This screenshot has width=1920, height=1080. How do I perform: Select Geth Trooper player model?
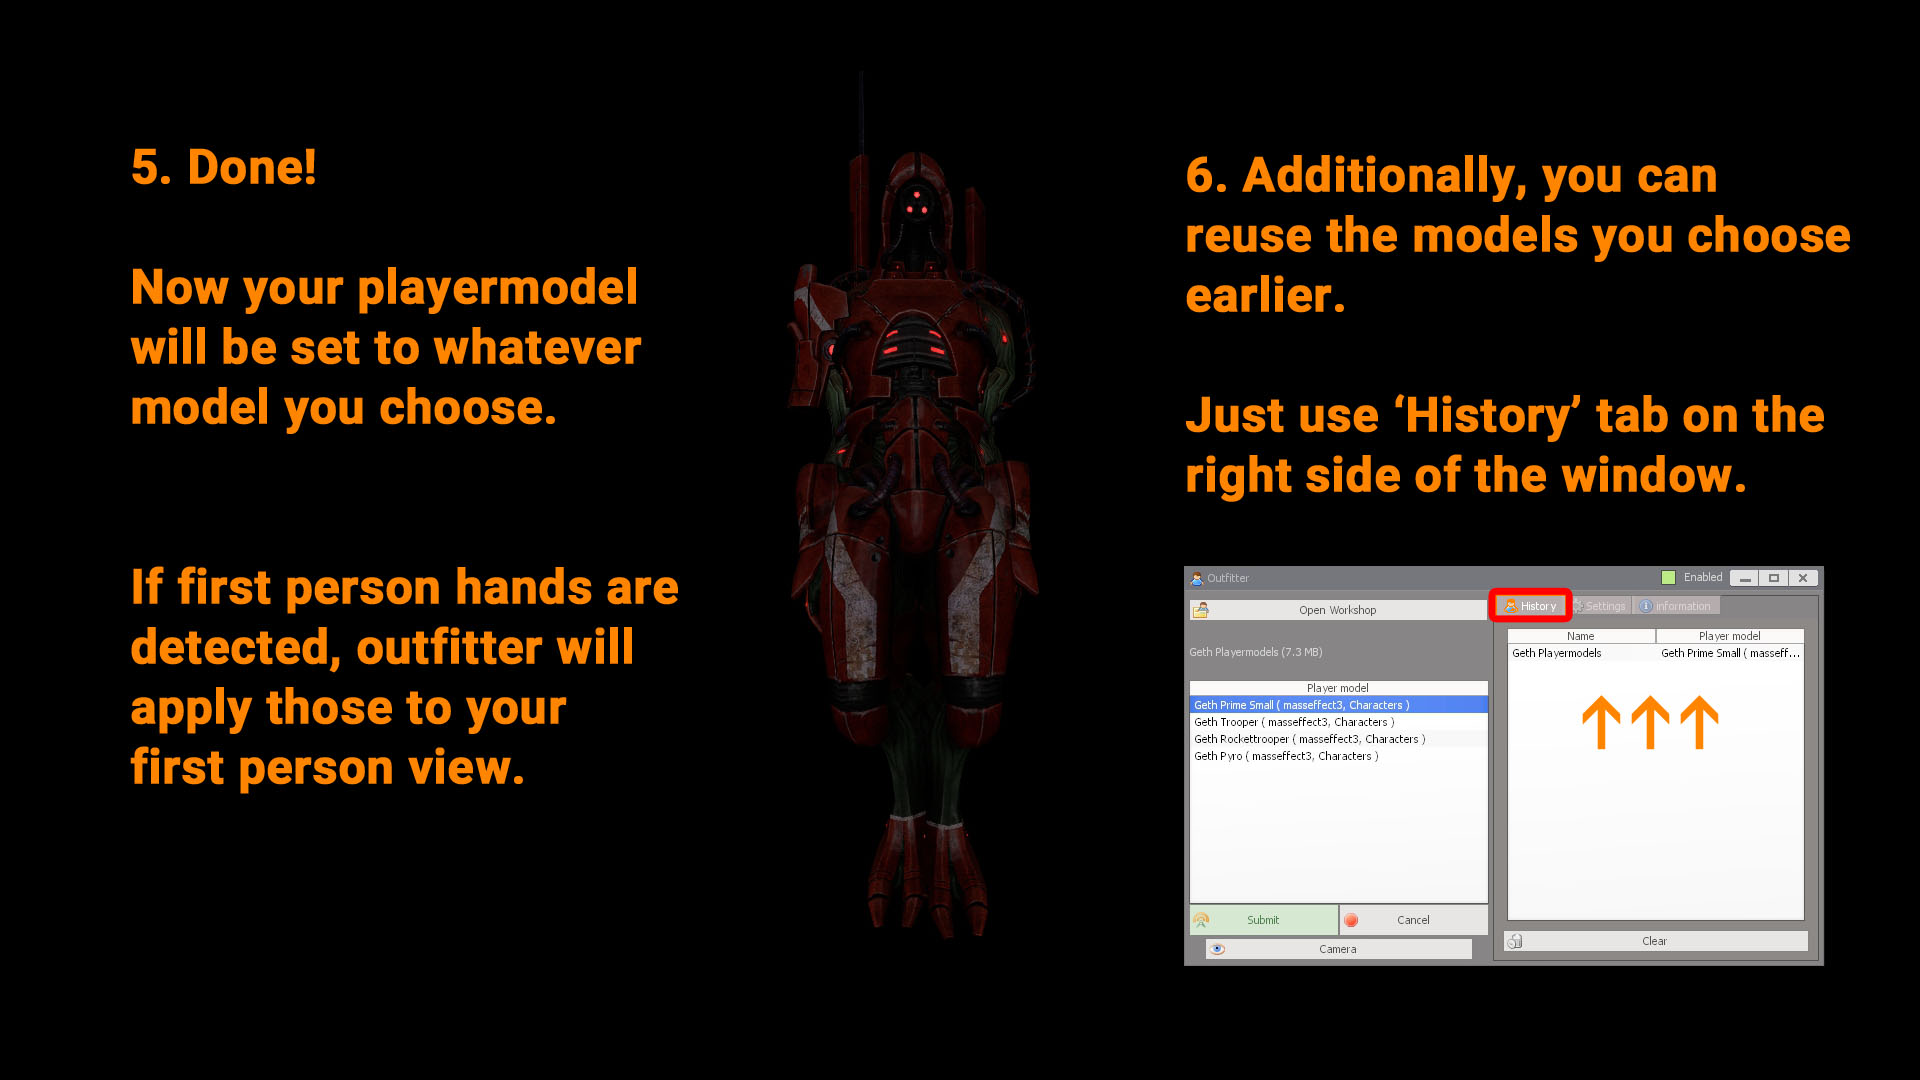tap(1293, 722)
